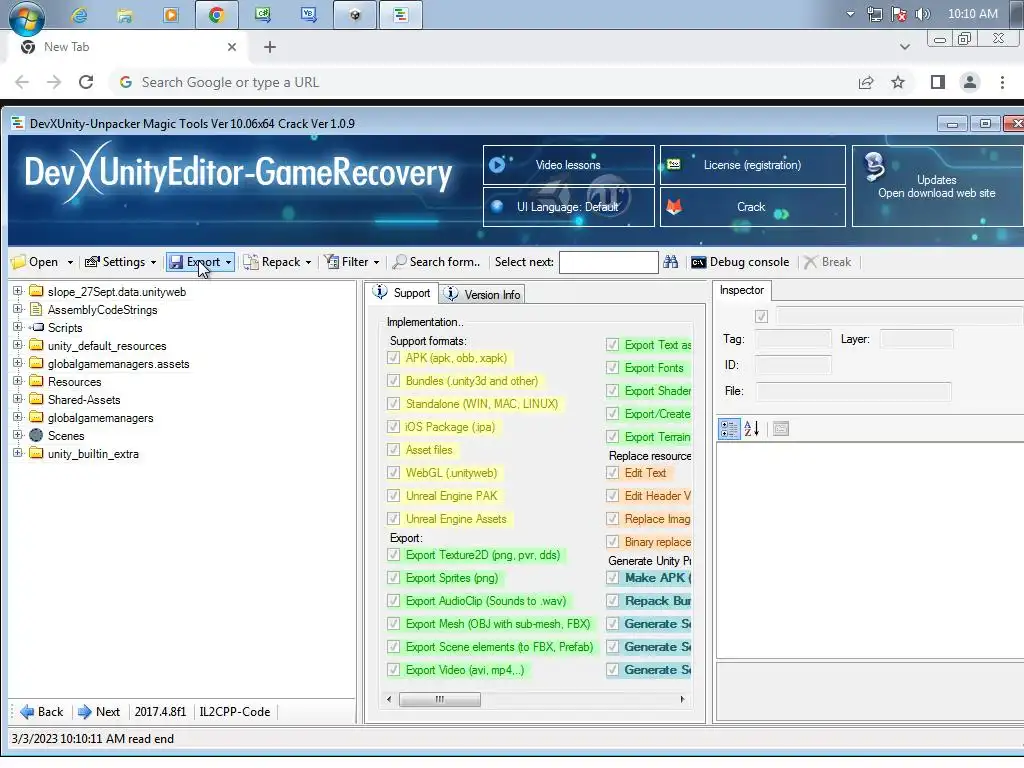Toggle Export AudioClip checkbox

point(393,600)
